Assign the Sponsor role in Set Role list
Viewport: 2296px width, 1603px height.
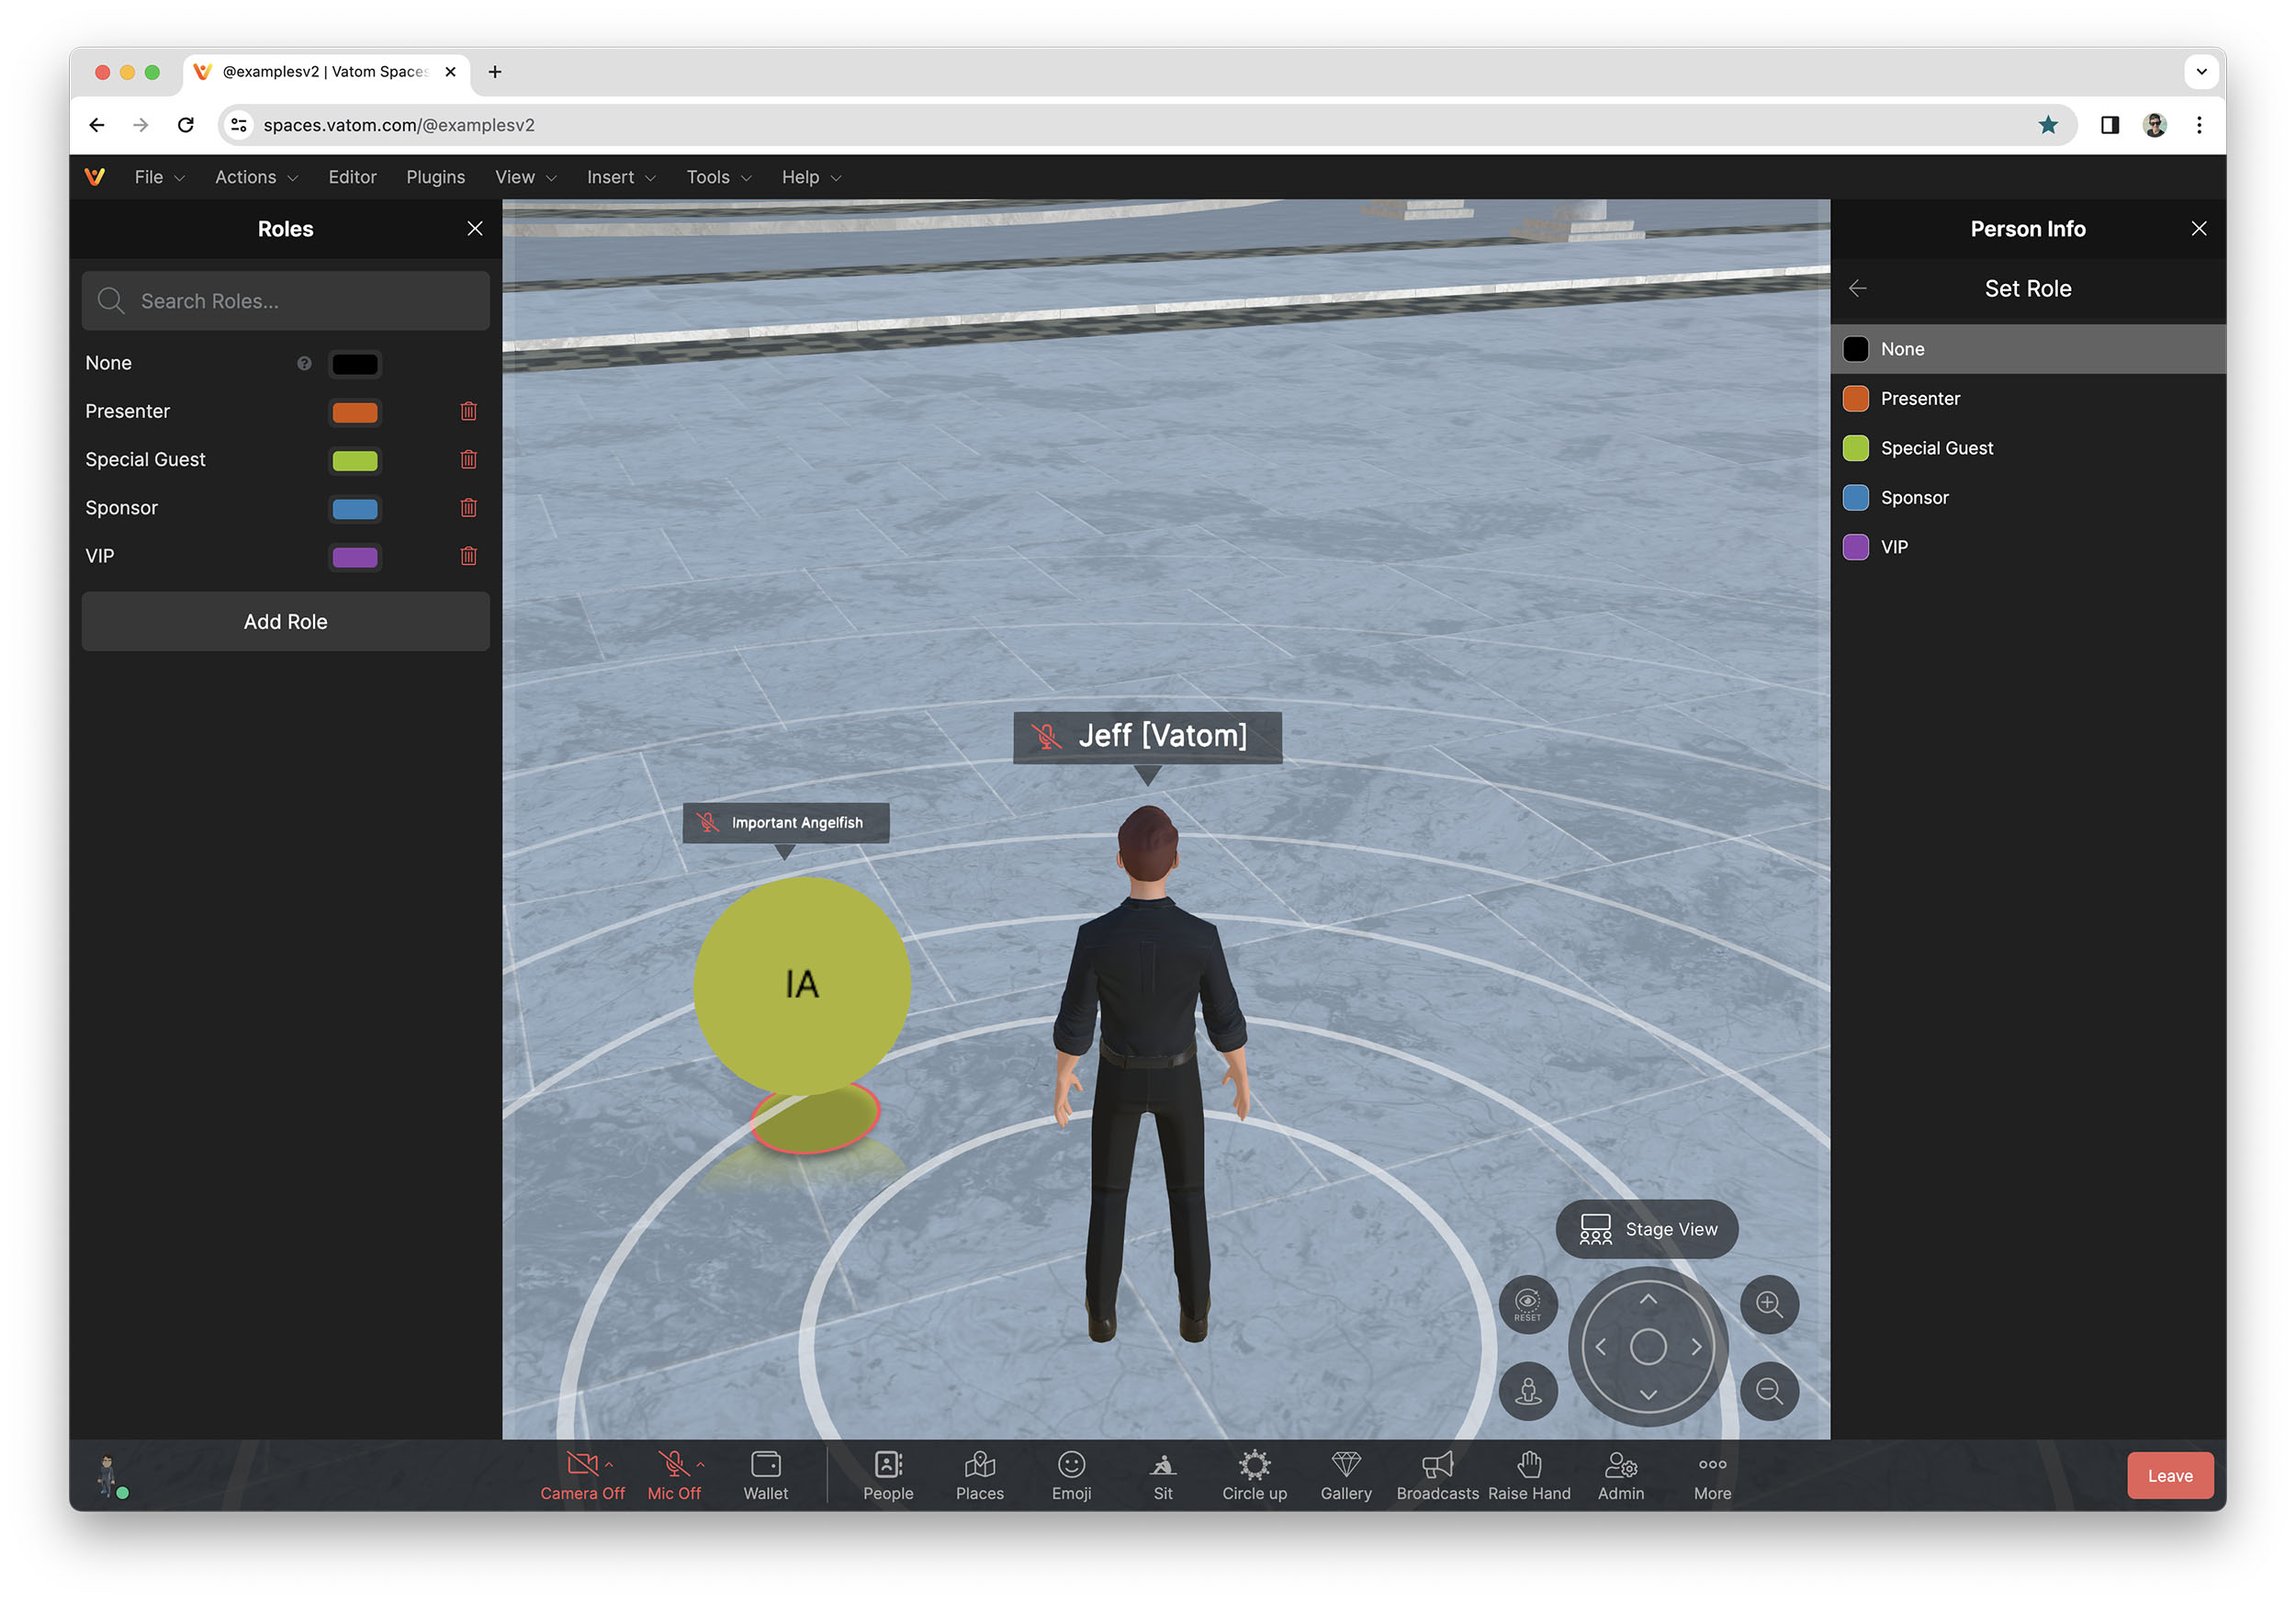[x=2027, y=497]
